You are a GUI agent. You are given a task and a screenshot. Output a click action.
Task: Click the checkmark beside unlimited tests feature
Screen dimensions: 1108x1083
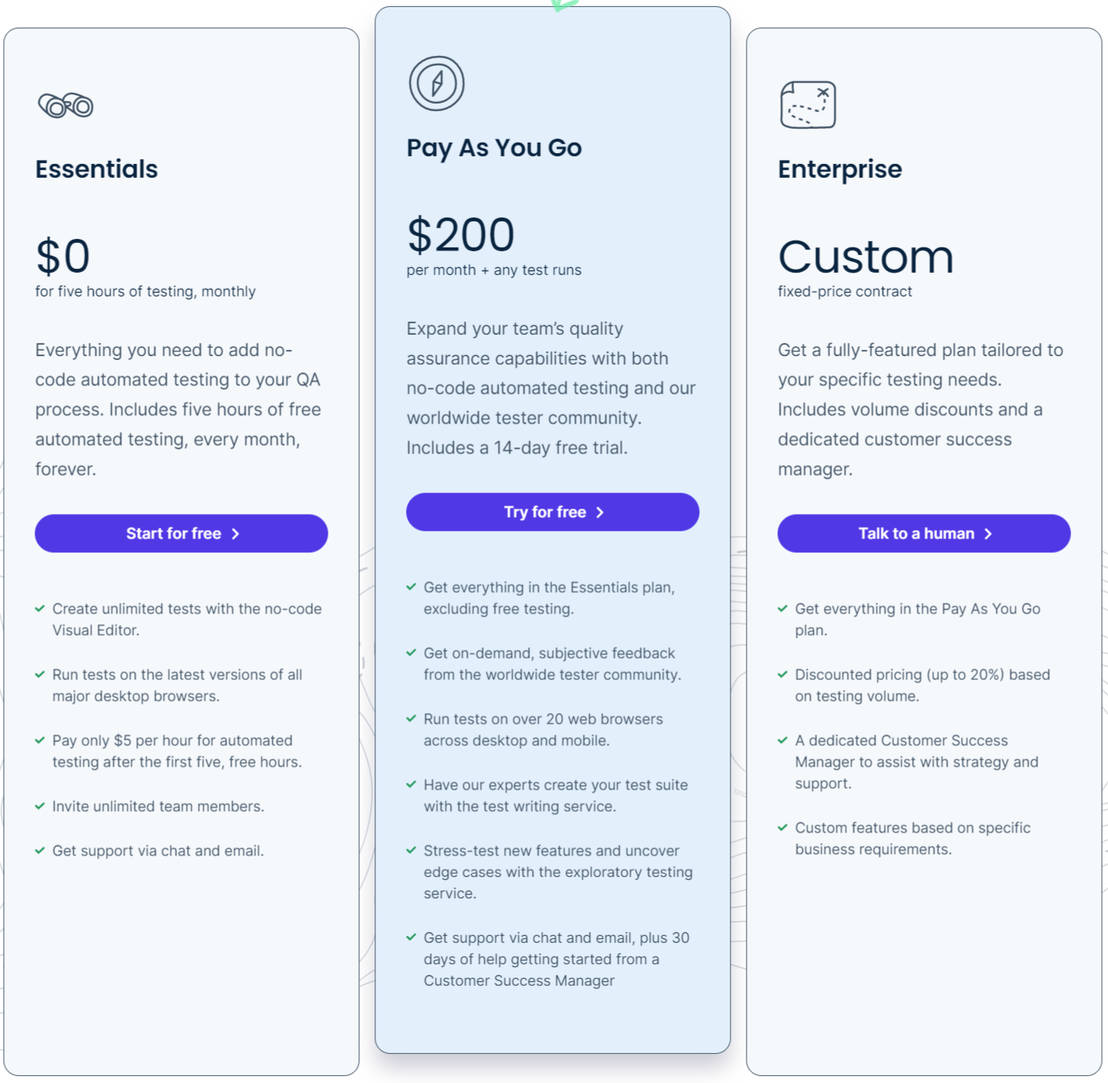tap(40, 608)
